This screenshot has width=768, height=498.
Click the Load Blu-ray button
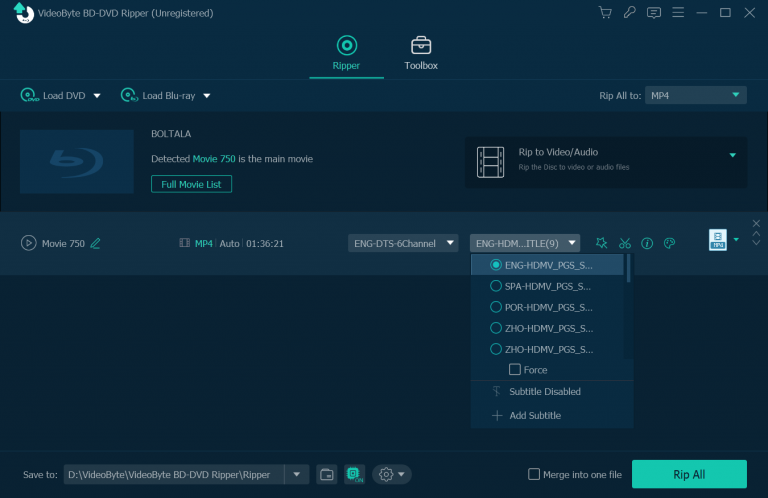click(158, 95)
